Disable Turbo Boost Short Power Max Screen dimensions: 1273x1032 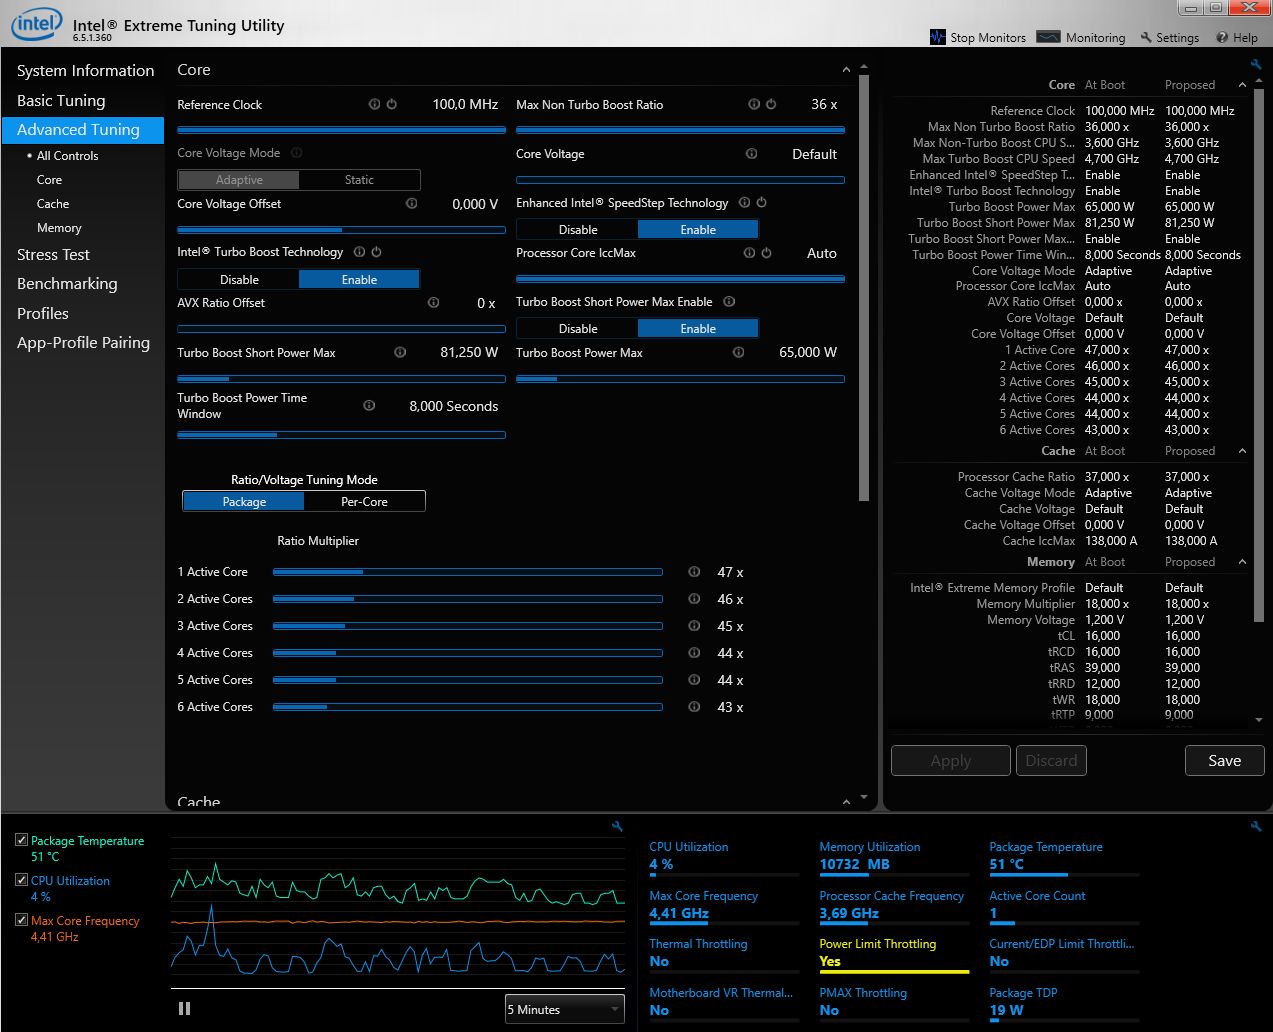click(578, 328)
